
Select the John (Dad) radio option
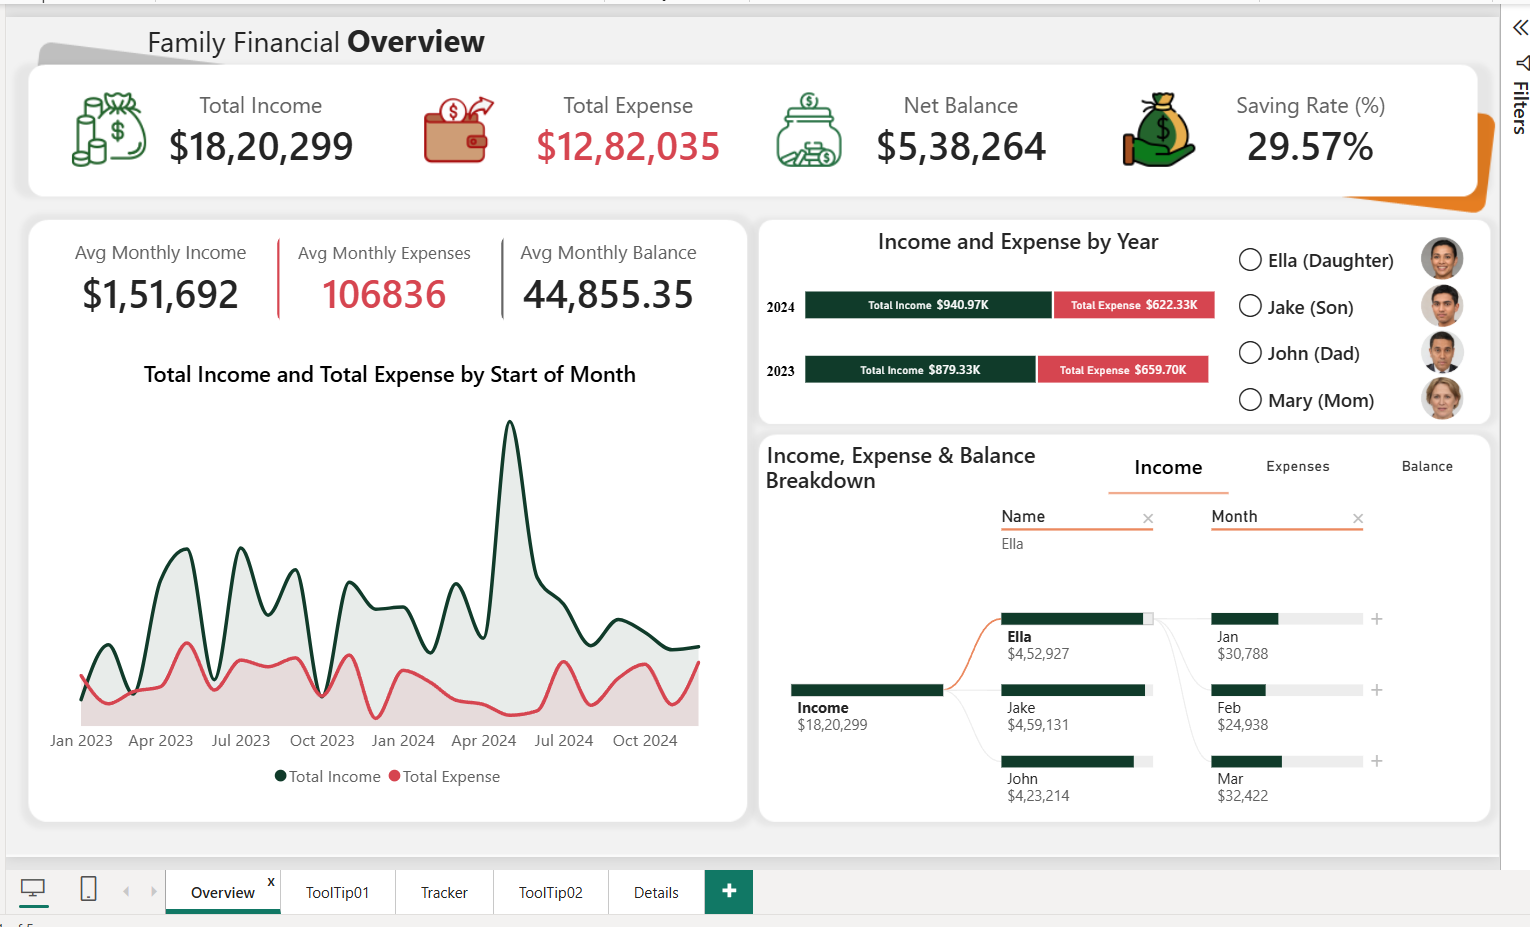(x=1250, y=353)
